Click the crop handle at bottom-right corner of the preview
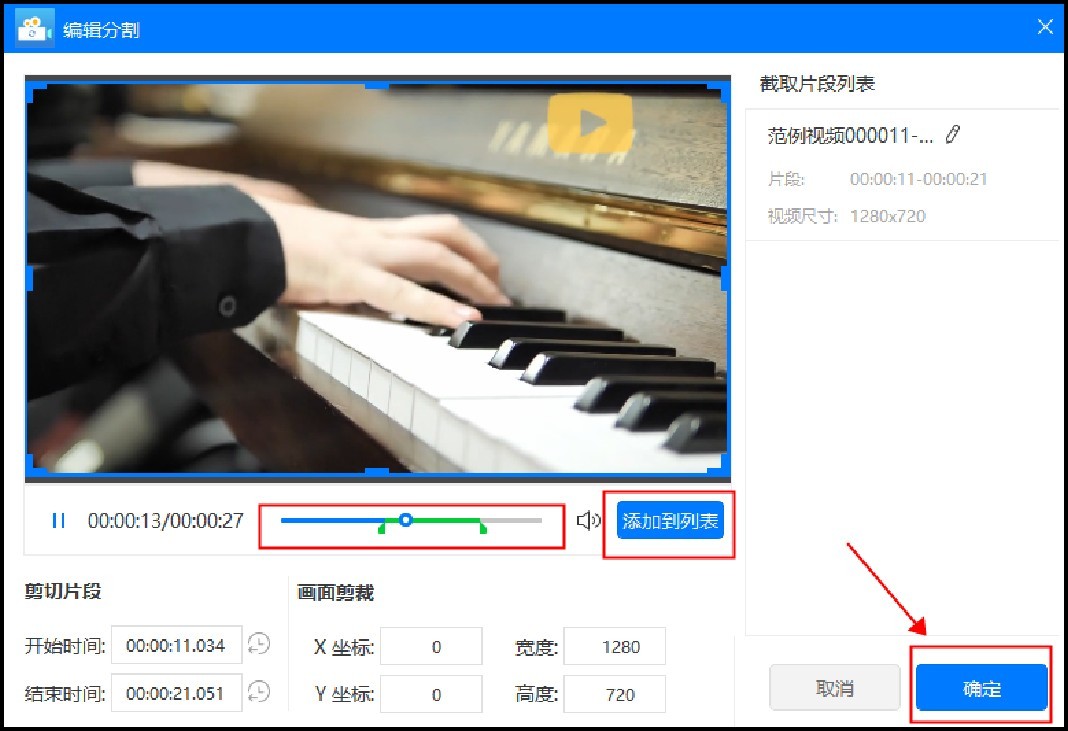Image resolution: width=1068 pixels, height=731 pixels. coord(721,467)
